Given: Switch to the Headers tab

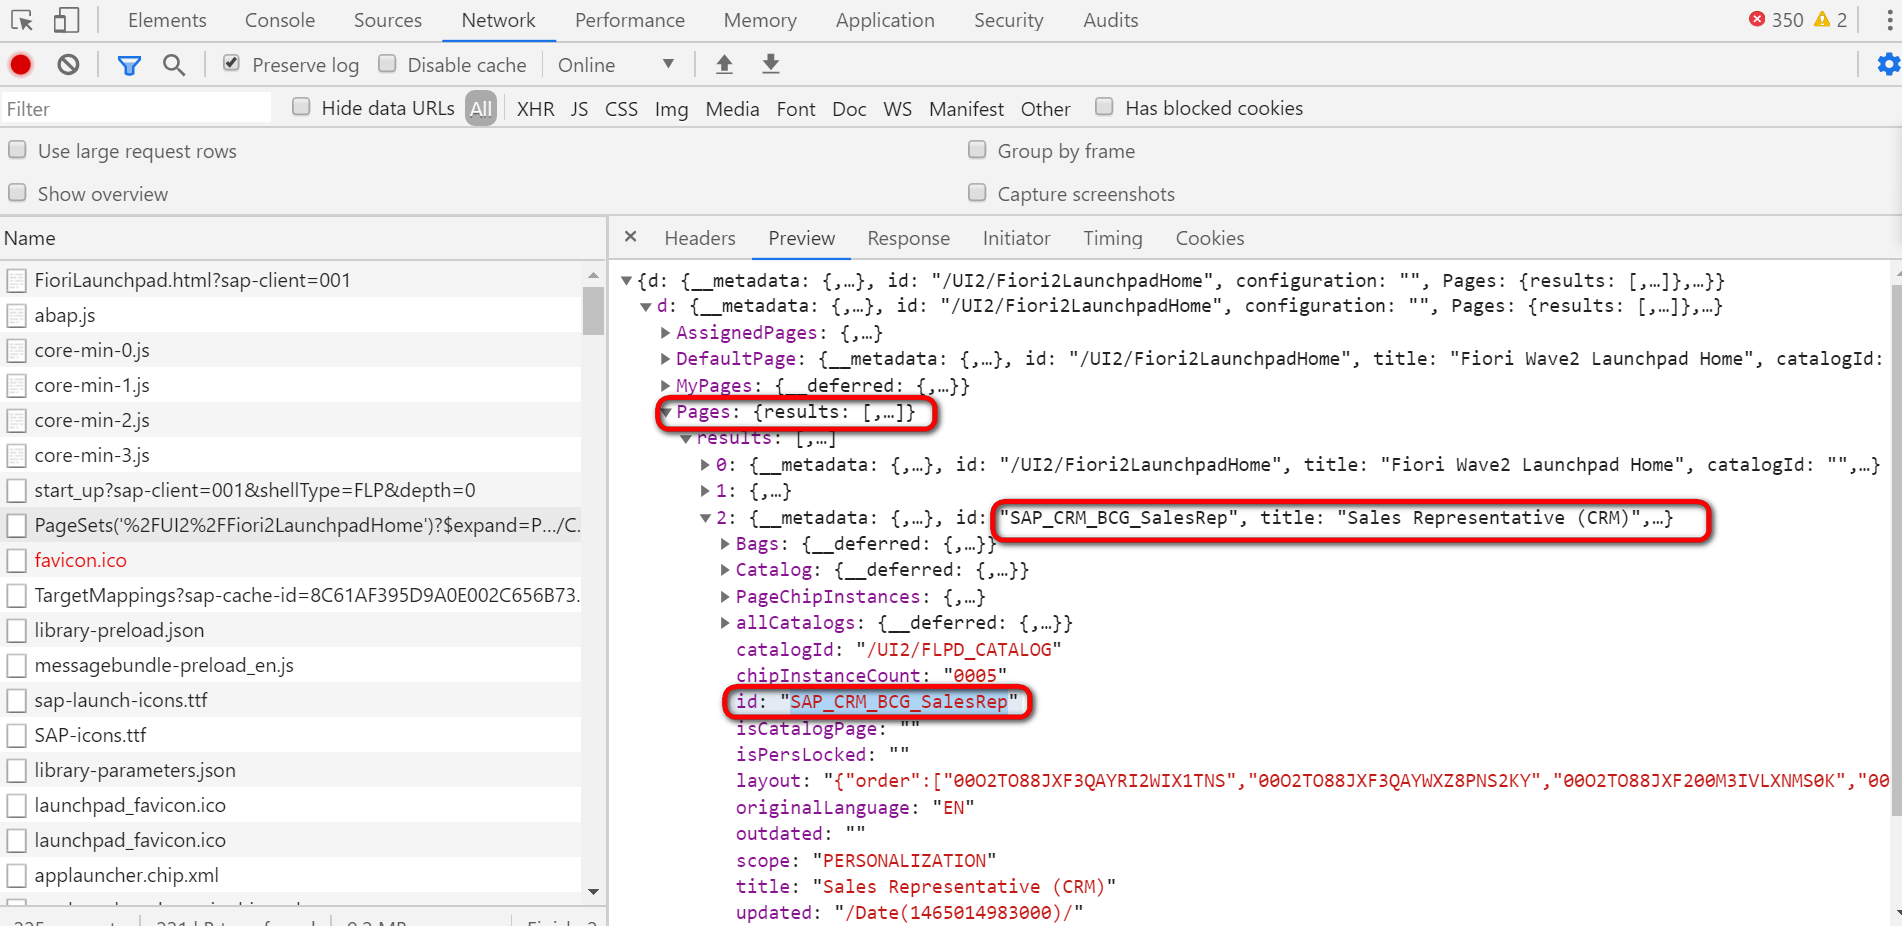Looking at the screenshot, I should pyautogui.click(x=700, y=238).
